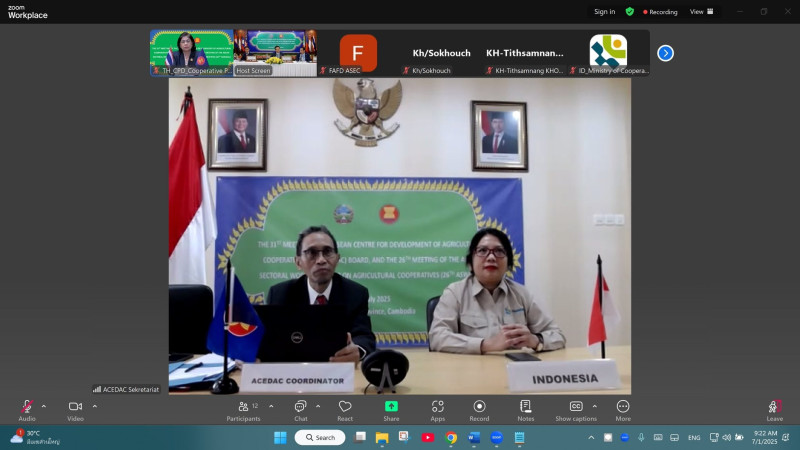This screenshot has width=800, height=450.
Task: Switch to the Zoom taskbar icon
Action: tap(496, 438)
